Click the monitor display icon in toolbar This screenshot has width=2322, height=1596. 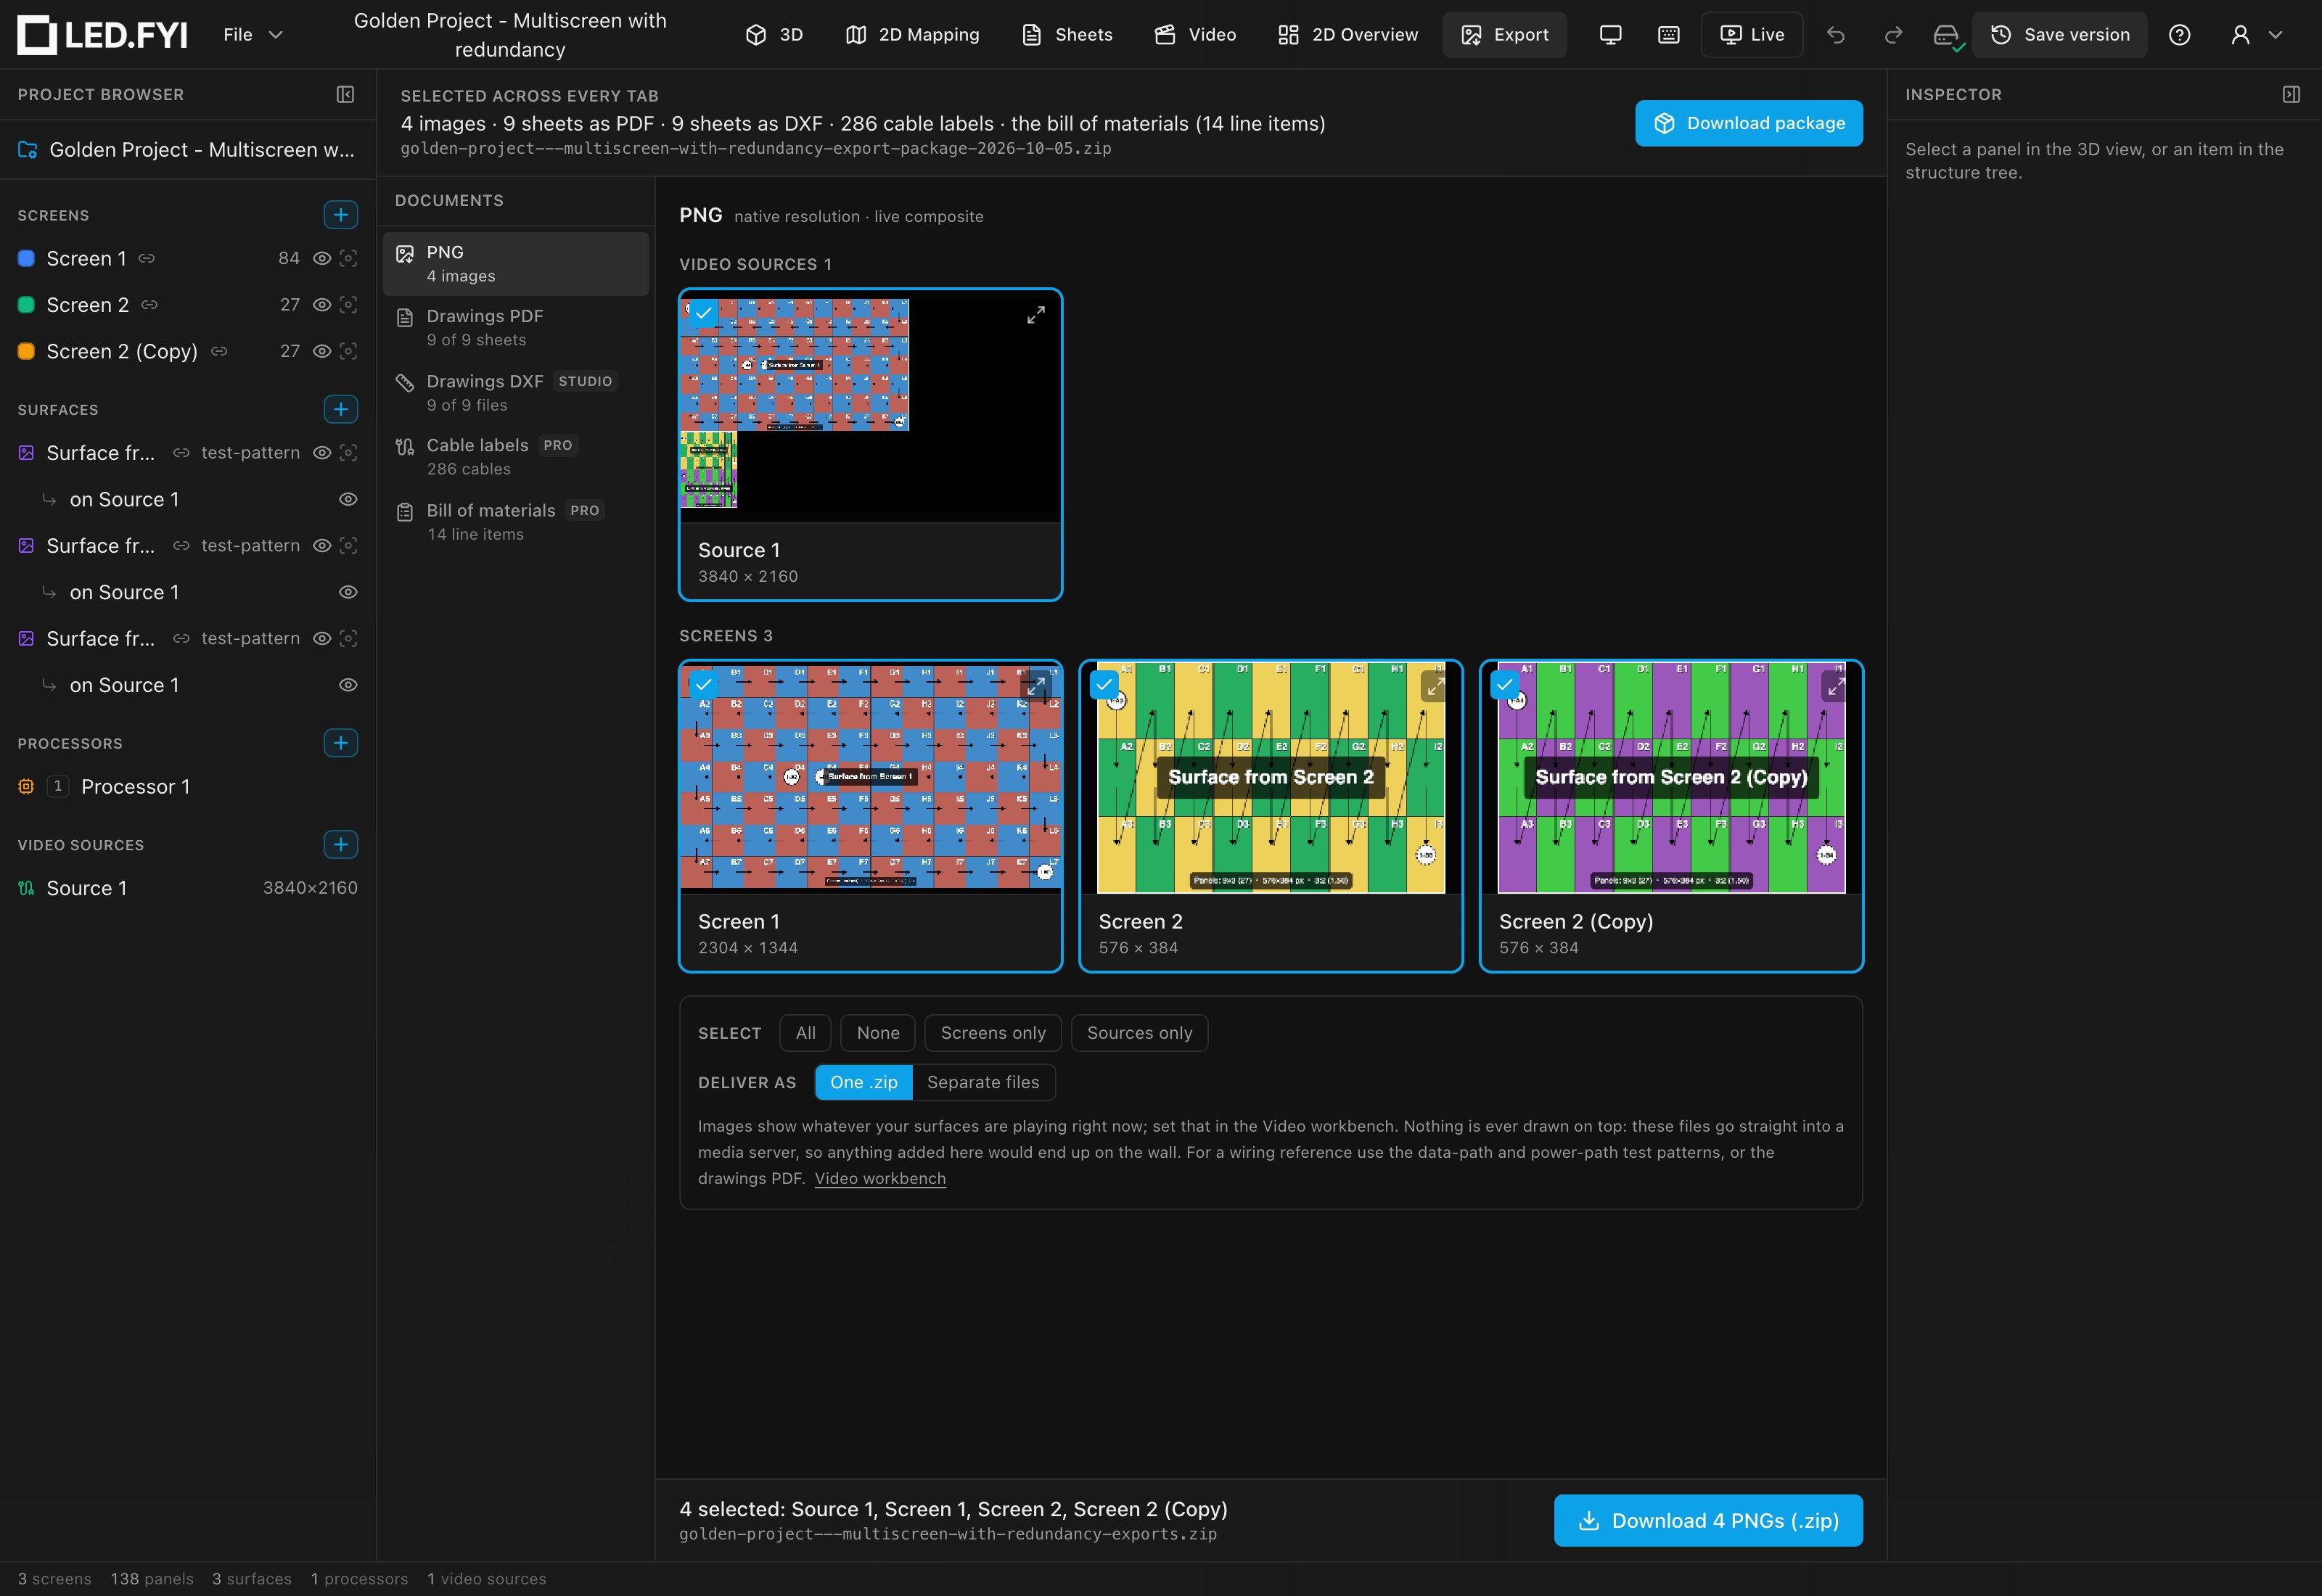click(x=1610, y=35)
